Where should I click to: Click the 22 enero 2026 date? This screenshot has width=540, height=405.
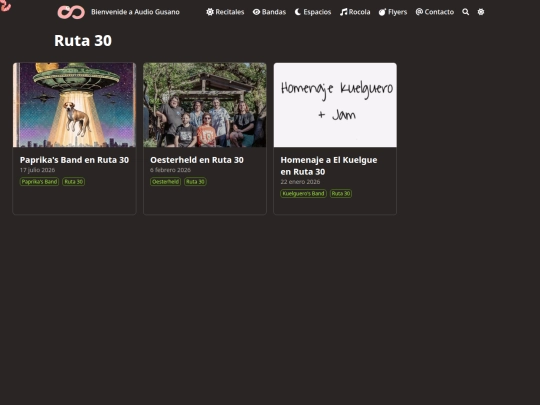300,182
